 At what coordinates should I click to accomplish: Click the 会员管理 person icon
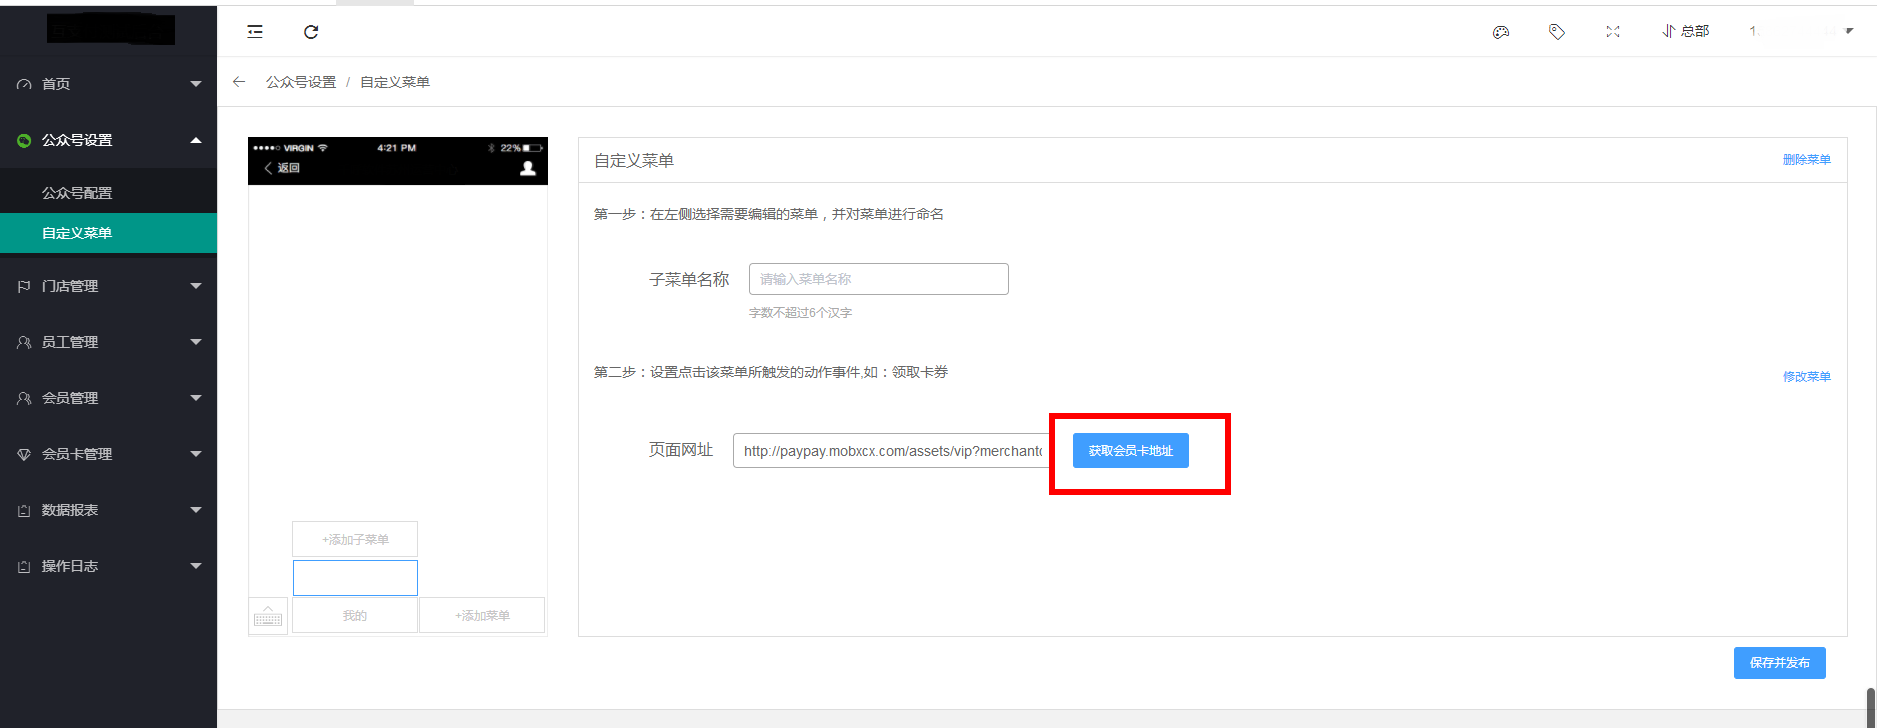tap(24, 399)
